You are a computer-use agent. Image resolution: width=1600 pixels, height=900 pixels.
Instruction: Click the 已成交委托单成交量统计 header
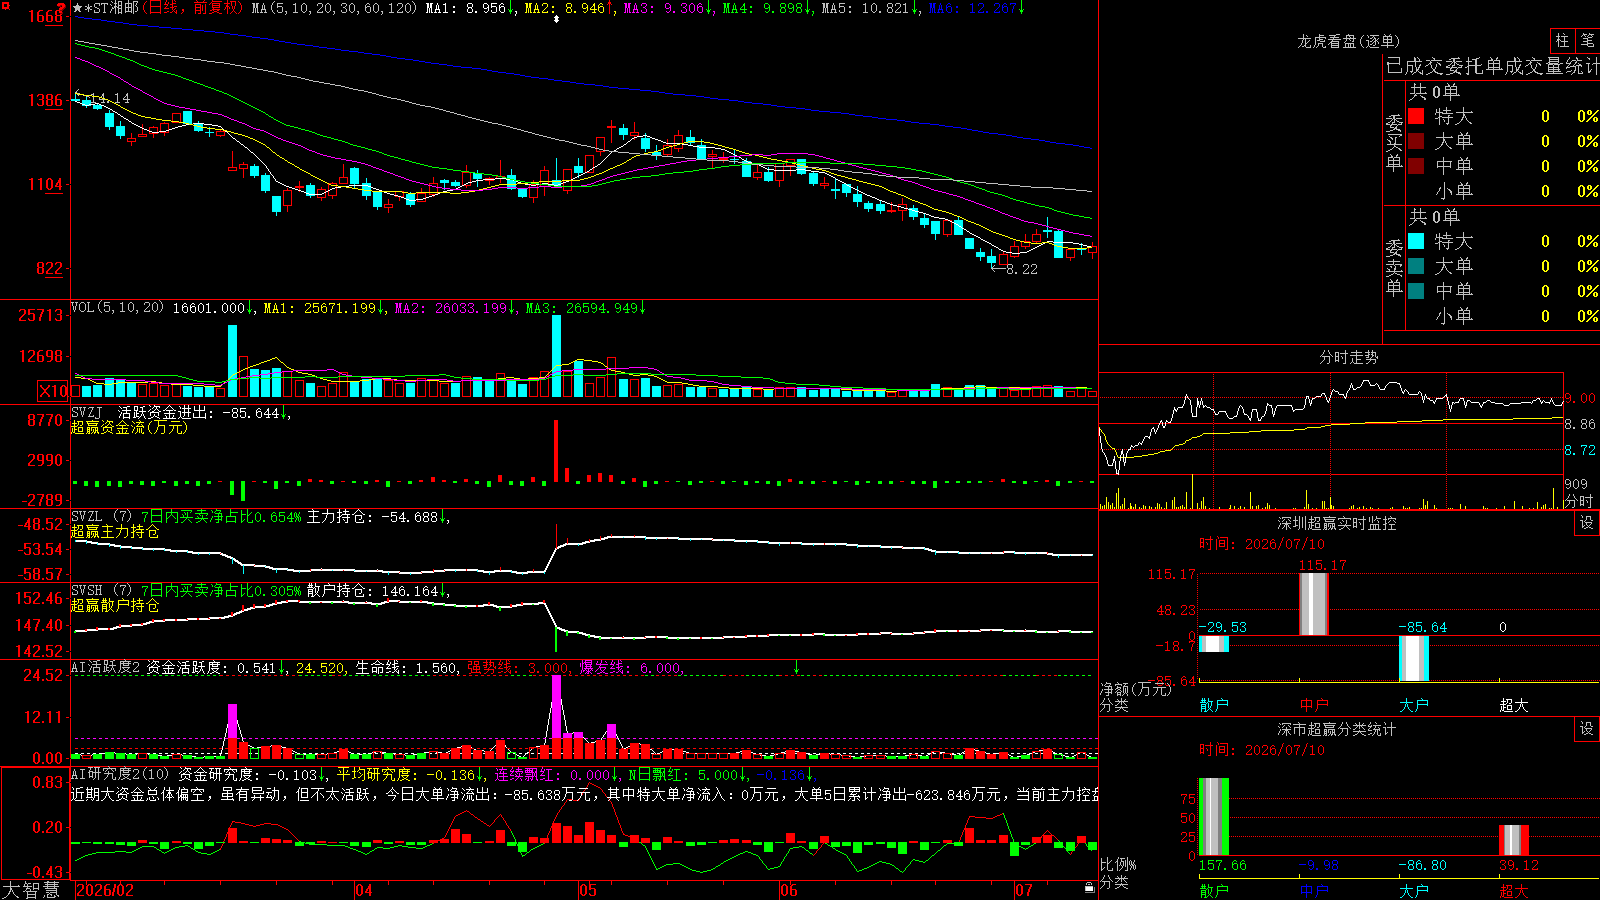1492,66
